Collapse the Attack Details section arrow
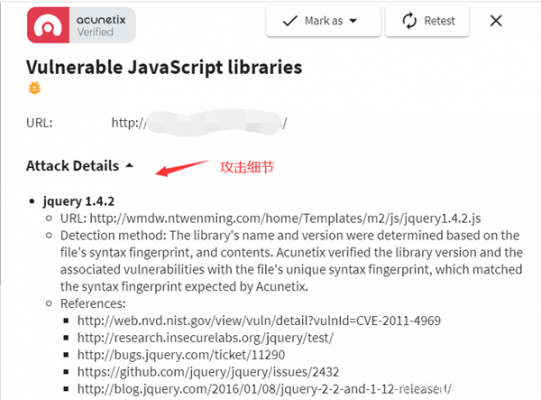 pyautogui.click(x=129, y=166)
